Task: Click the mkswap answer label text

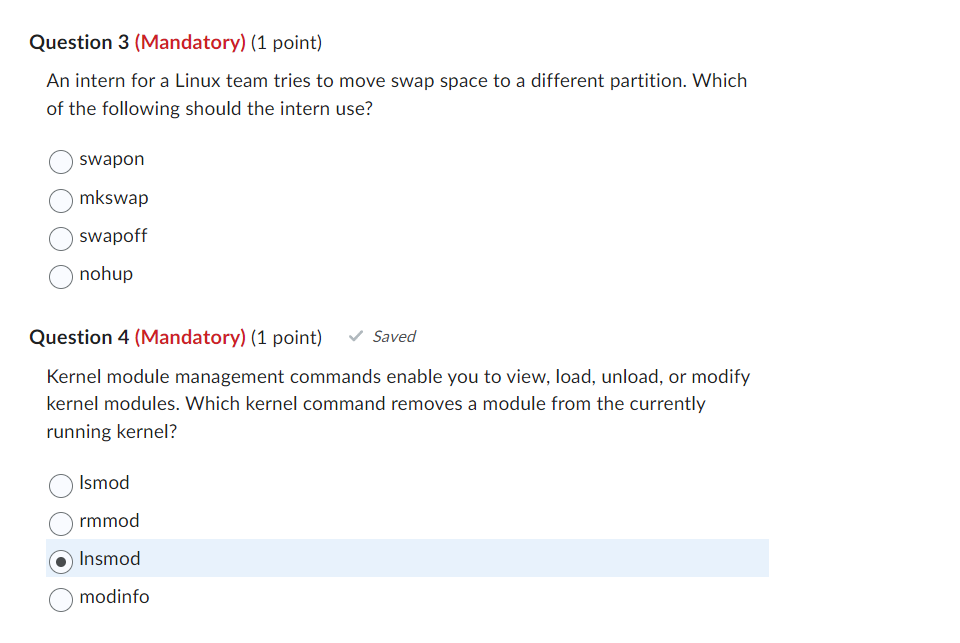Action: click(x=114, y=198)
